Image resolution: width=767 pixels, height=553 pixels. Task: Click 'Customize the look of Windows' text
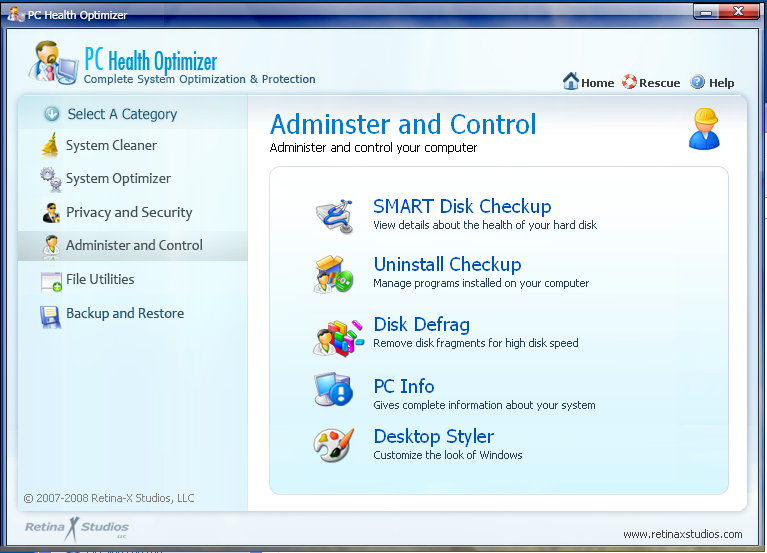point(448,455)
